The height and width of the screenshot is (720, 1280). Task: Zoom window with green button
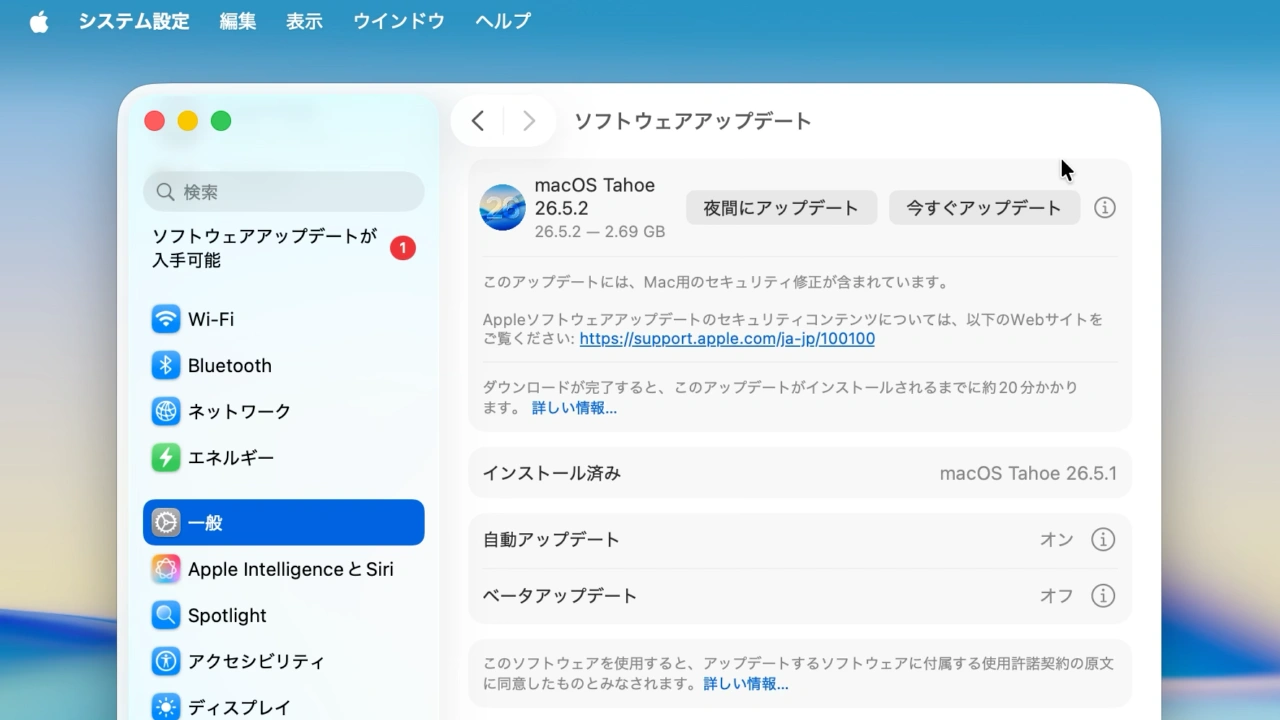[x=221, y=121]
